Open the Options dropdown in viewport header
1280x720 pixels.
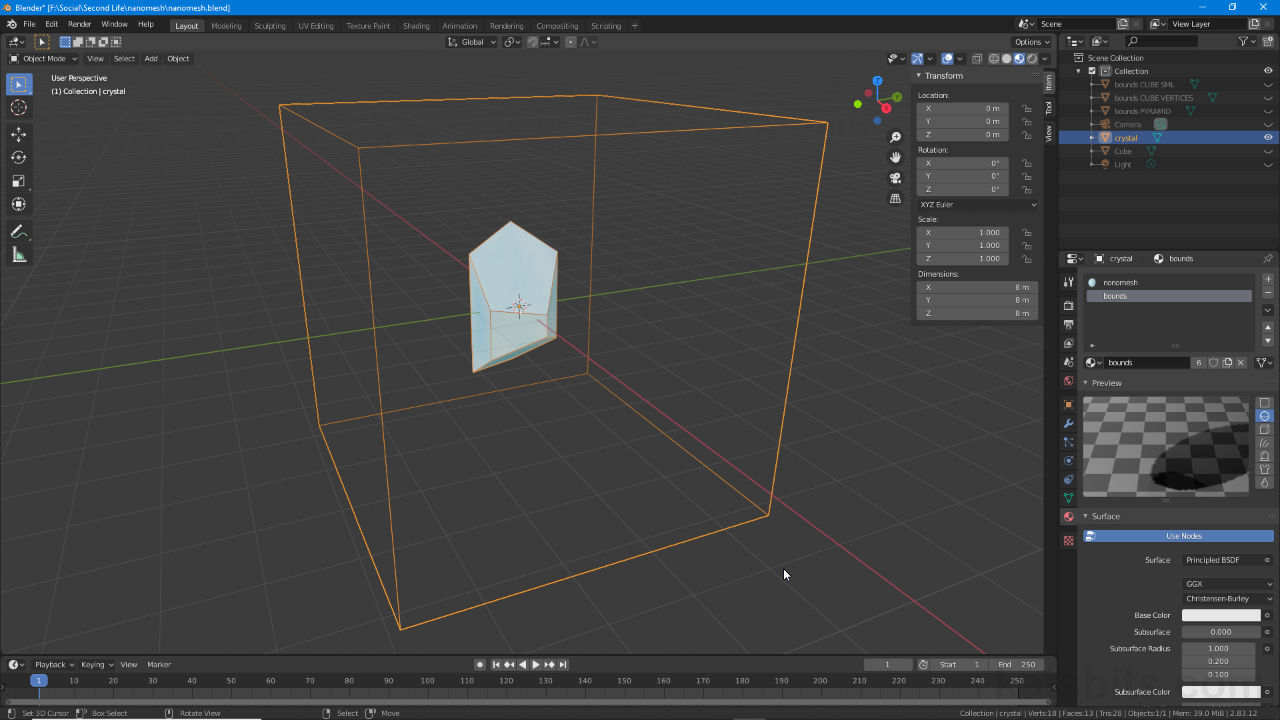pyautogui.click(x=1031, y=42)
